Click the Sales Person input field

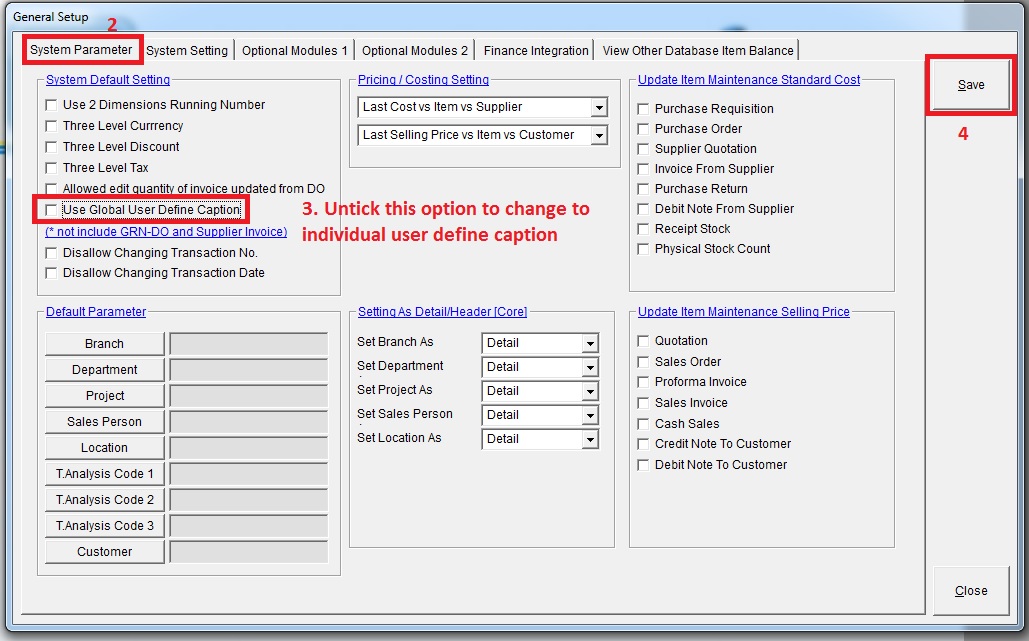tap(248, 422)
